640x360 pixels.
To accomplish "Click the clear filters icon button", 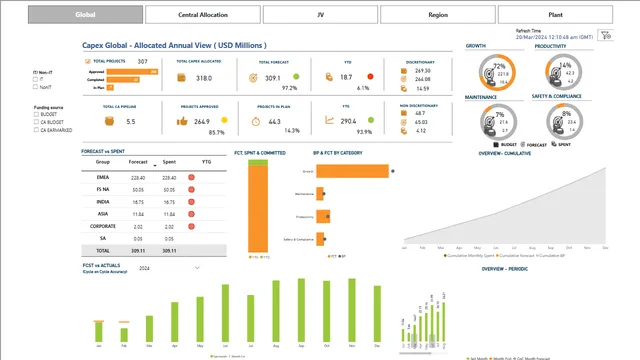I will click(x=606, y=36).
